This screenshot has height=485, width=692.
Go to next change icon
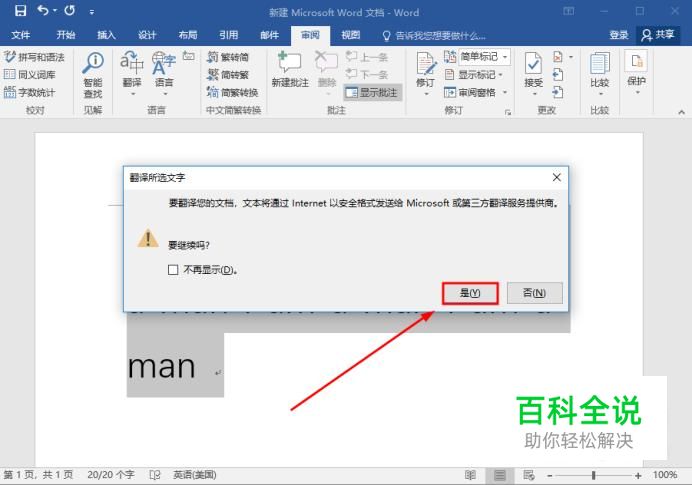click(x=558, y=92)
